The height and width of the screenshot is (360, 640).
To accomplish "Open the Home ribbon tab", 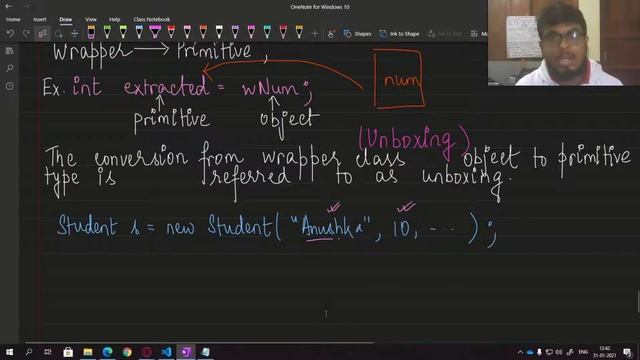I will pos(13,19).
